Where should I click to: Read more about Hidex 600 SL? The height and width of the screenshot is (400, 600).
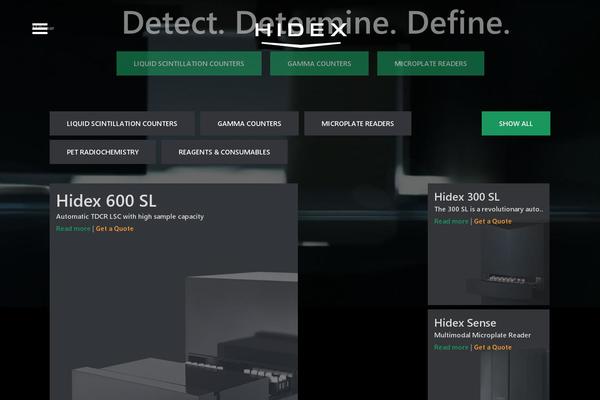[73, 229]
